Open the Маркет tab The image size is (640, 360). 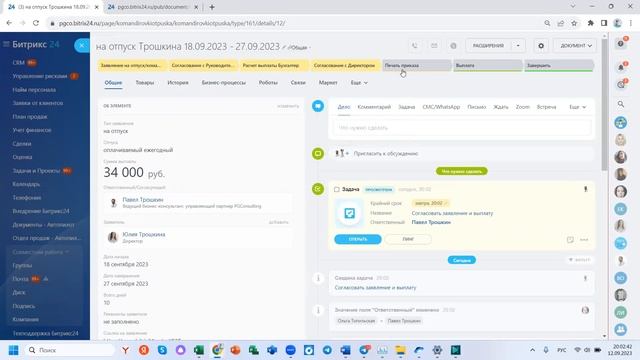tap(328, 82)
